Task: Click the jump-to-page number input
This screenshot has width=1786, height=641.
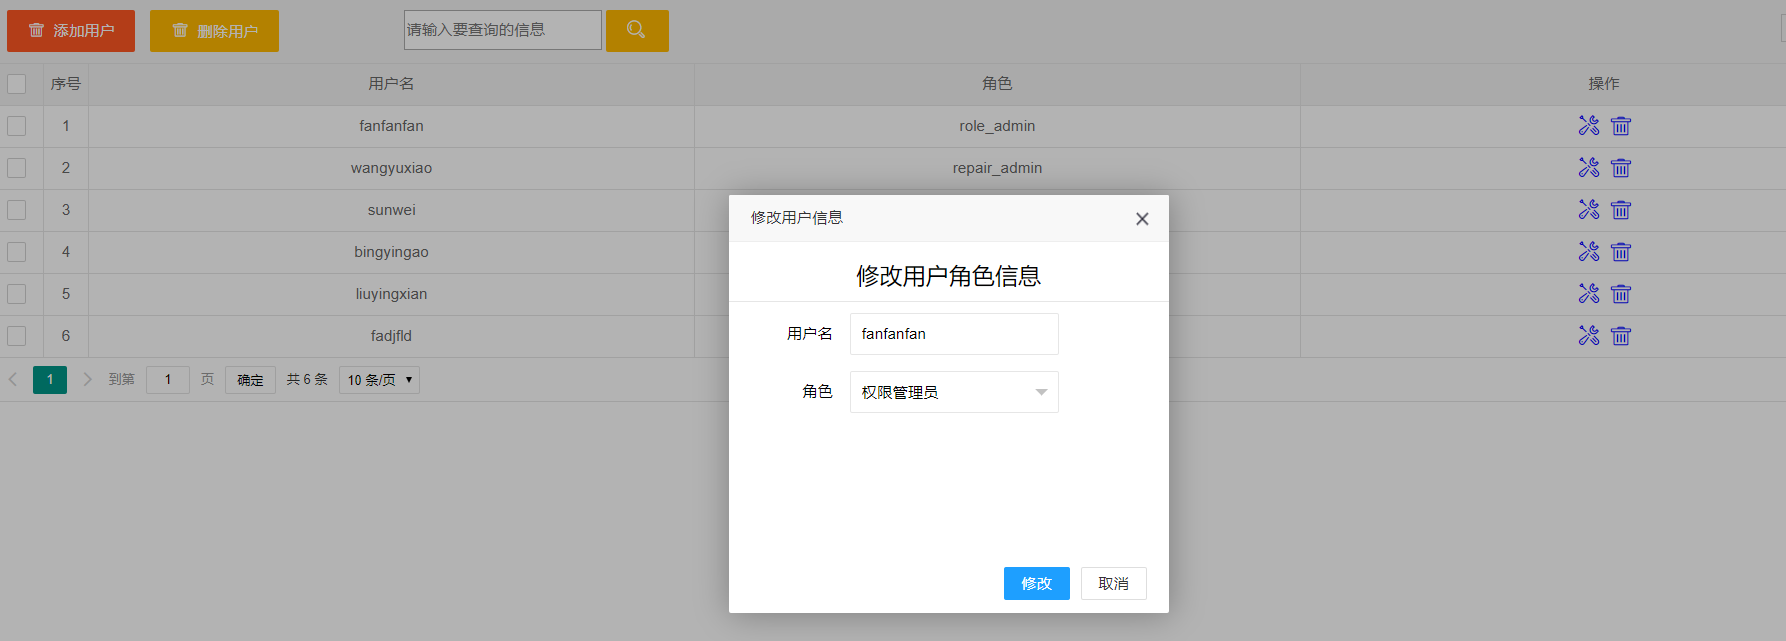Action: pos(168,380)
